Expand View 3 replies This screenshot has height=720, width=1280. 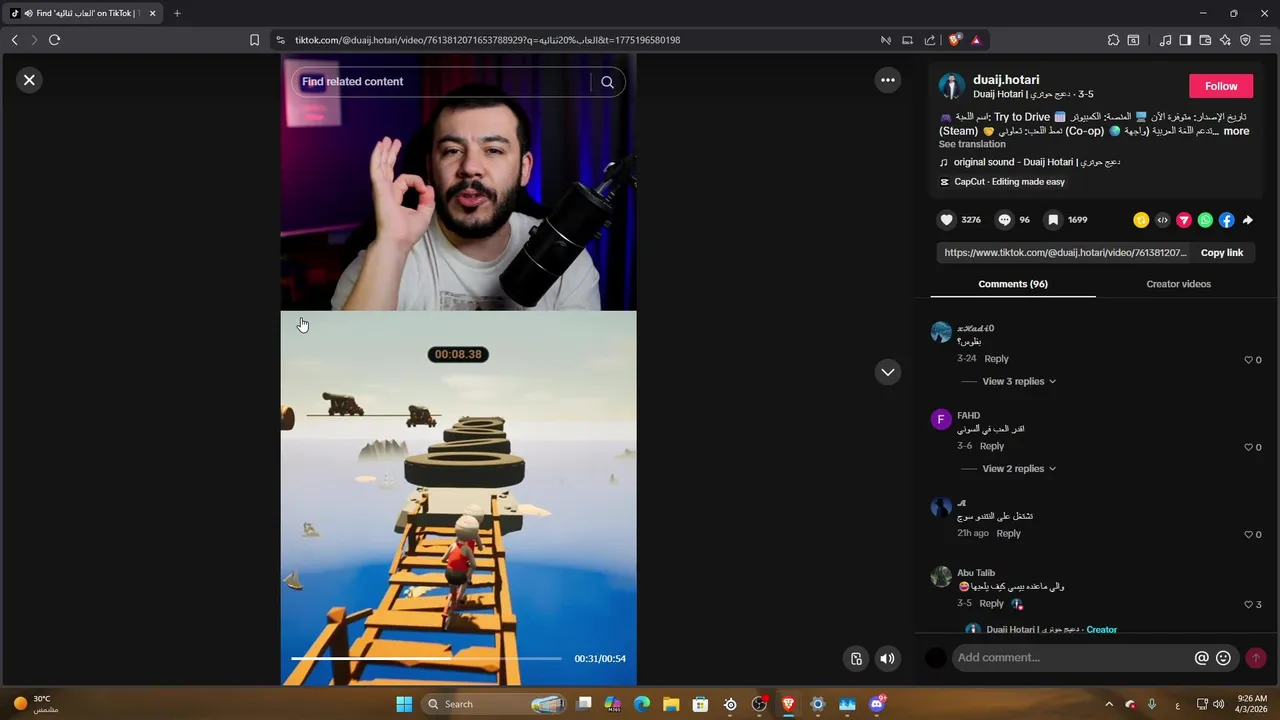[x=1019, y=381]
